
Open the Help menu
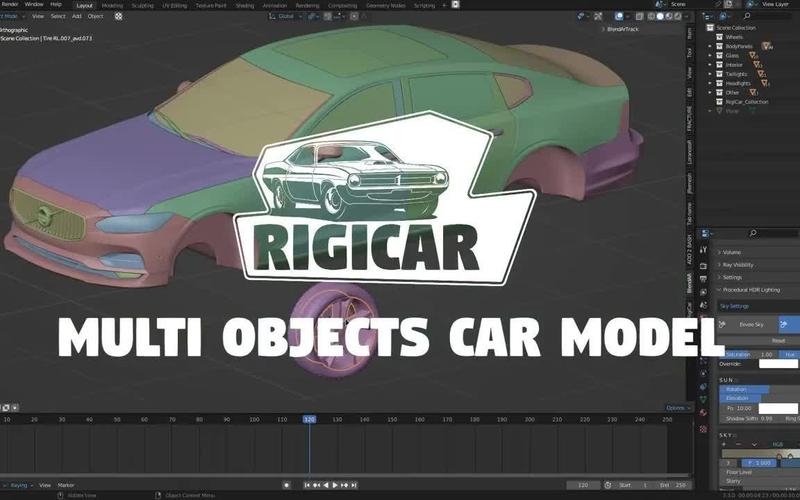[56, 4]
